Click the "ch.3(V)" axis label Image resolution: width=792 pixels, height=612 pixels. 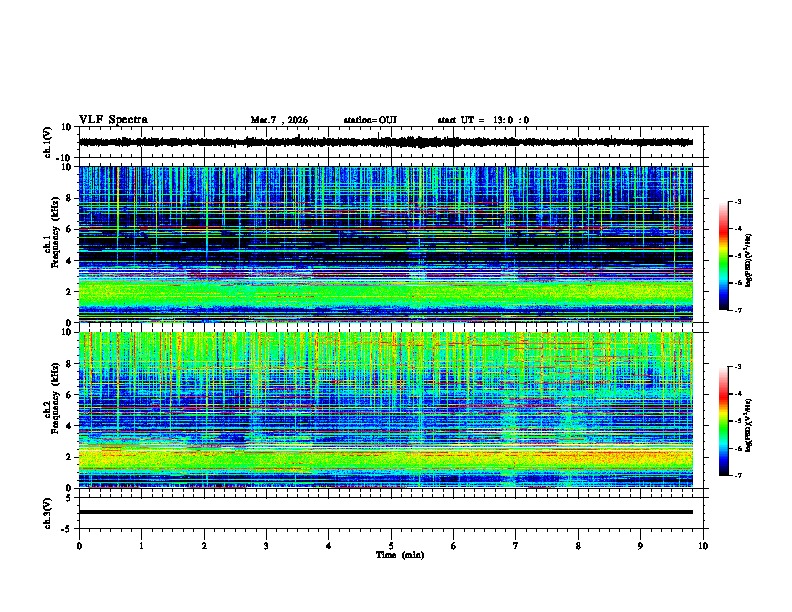(x=48, y=513)
